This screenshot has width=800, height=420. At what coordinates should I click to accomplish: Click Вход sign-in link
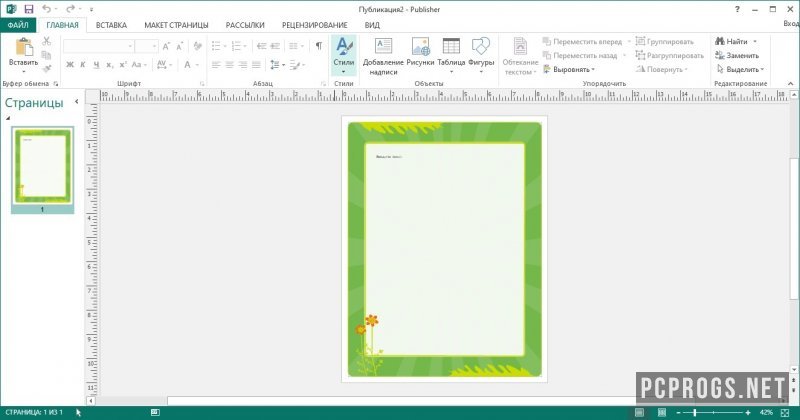pos(791,23)
